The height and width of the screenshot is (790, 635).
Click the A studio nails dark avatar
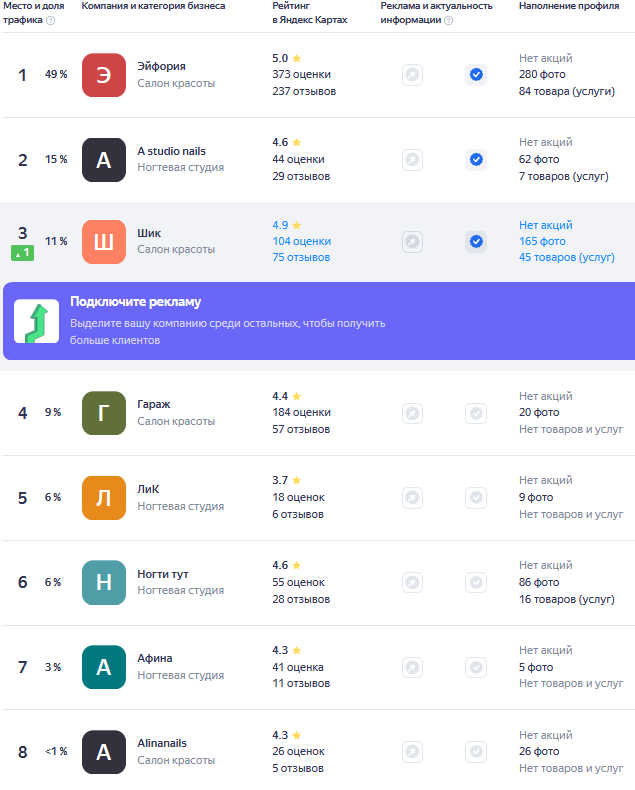(104, 160)
